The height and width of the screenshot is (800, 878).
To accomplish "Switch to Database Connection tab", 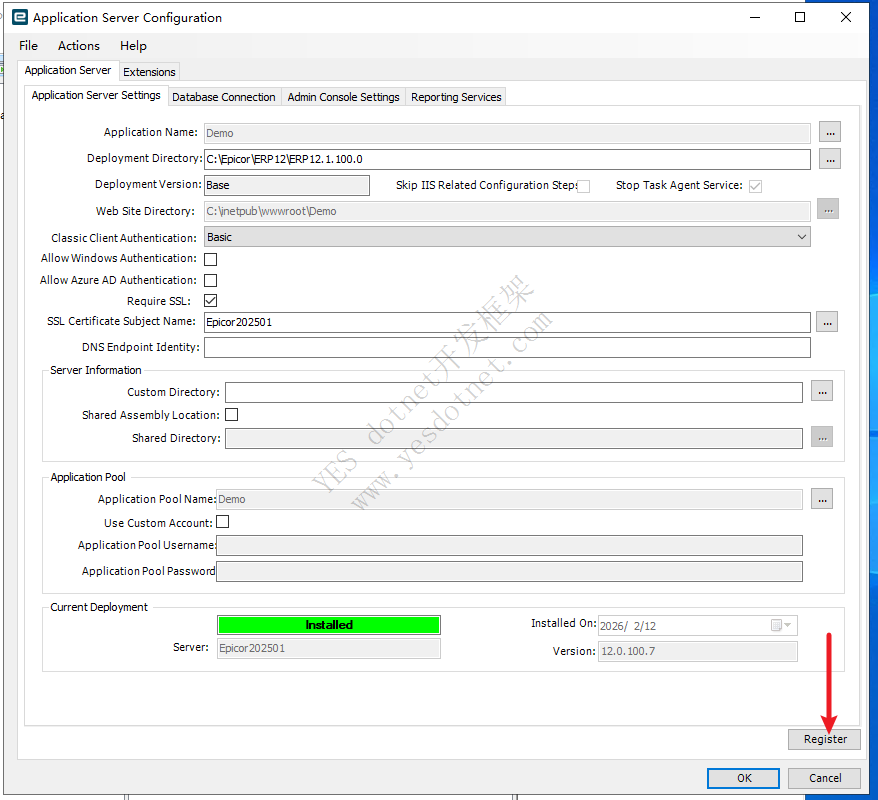I will tap(223, 97).
